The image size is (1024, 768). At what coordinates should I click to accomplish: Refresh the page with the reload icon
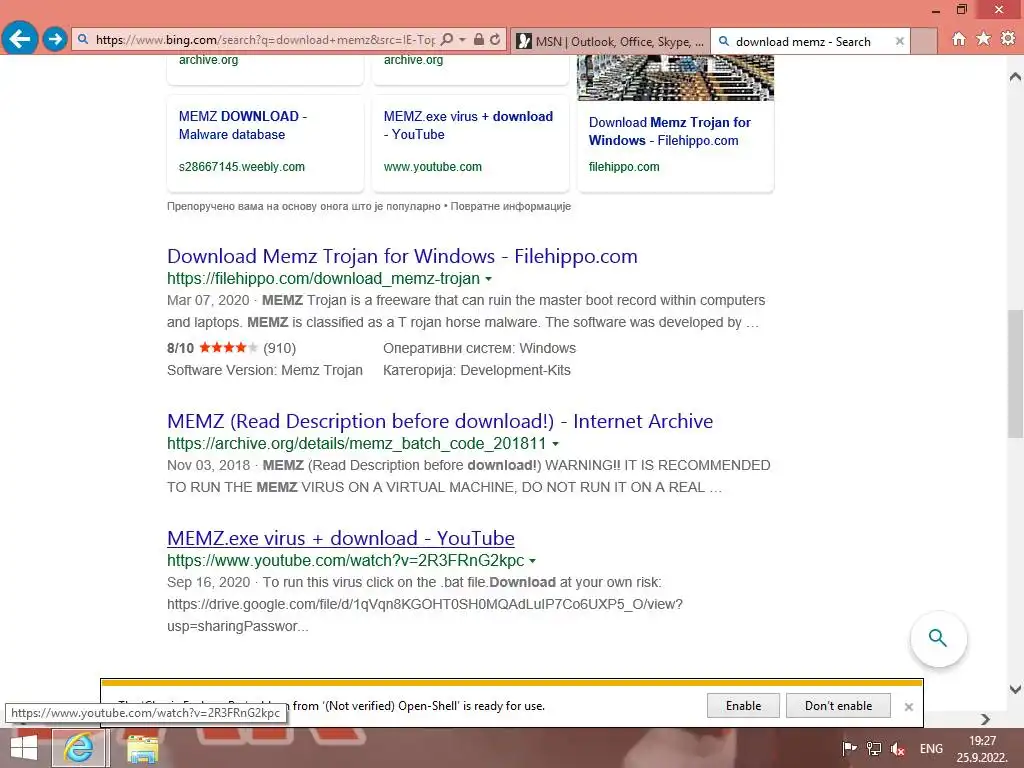click(x=496, y=40)
